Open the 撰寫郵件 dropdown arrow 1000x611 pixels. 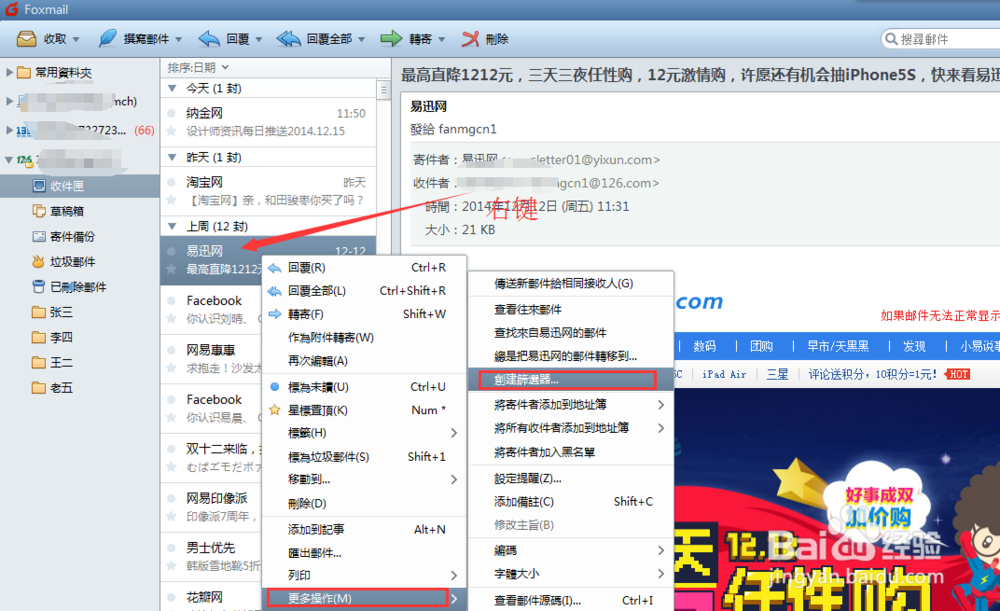click(179, 40)
